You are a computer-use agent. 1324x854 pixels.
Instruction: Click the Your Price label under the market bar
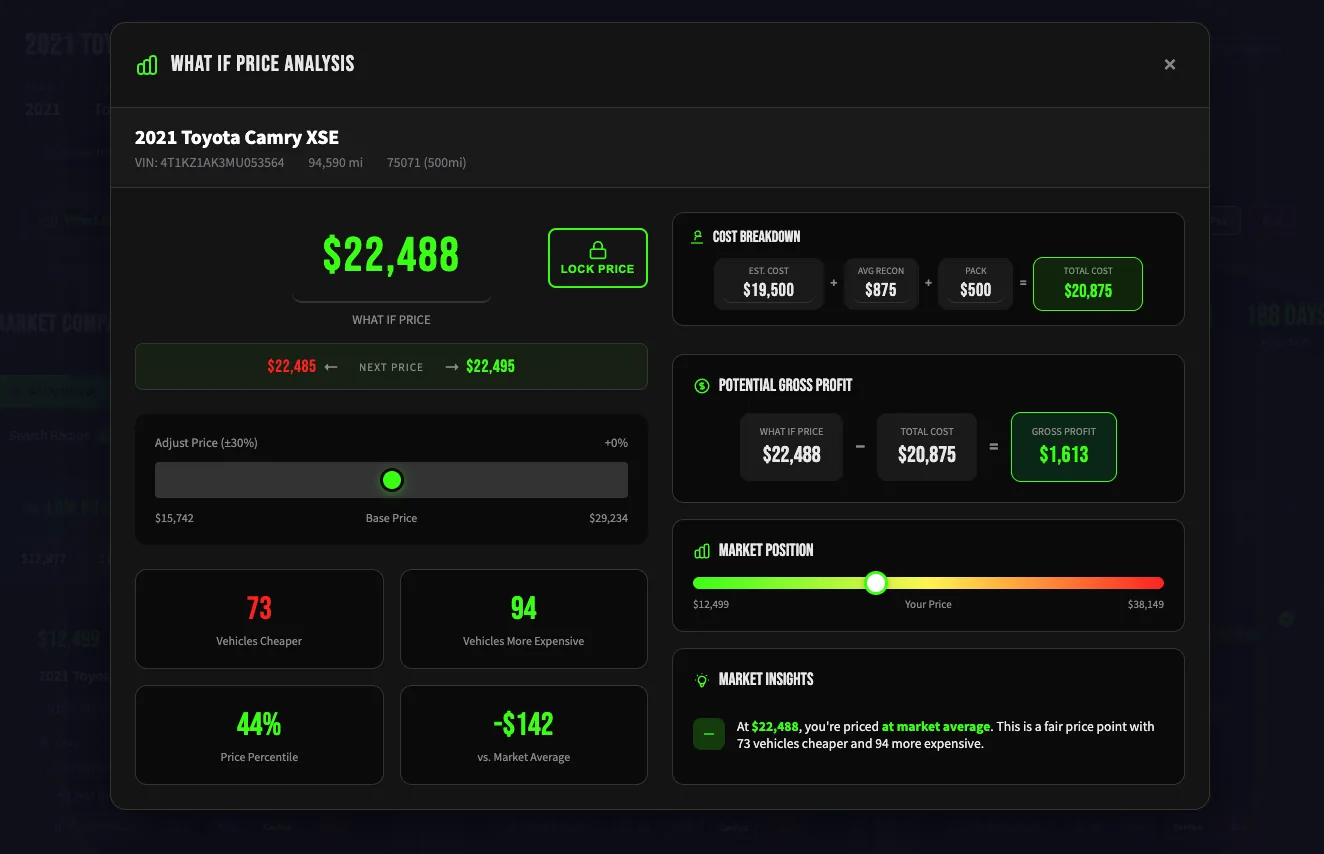928,604
